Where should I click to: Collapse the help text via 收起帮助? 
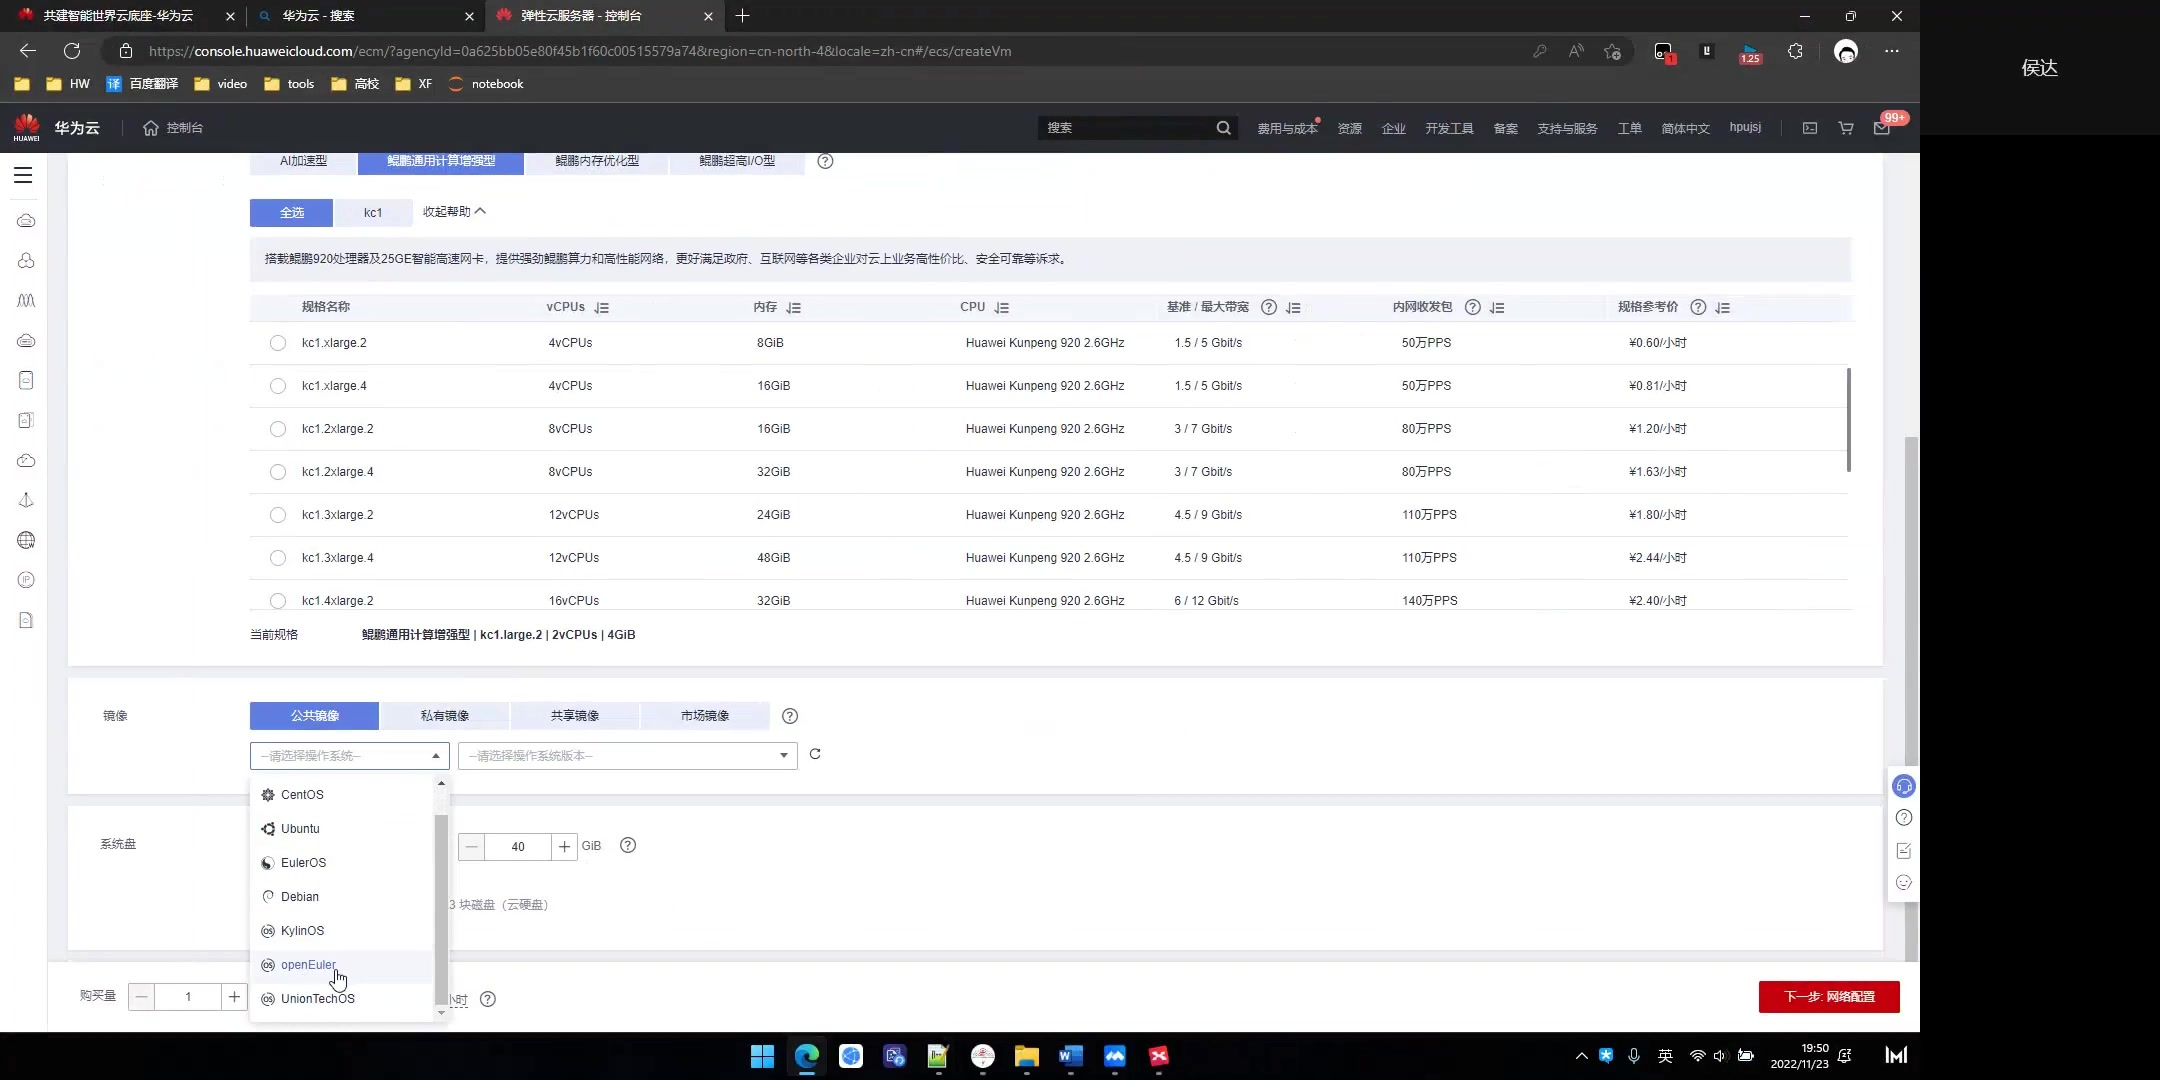point(453,211)
